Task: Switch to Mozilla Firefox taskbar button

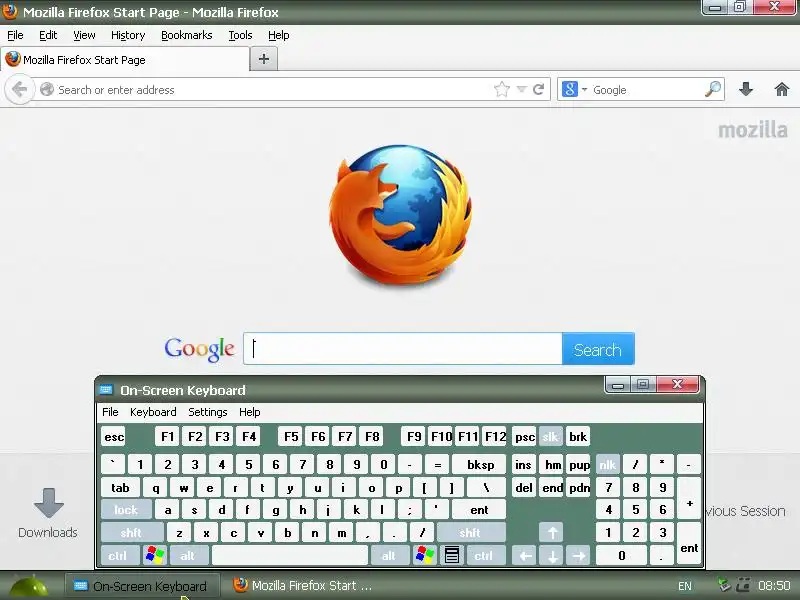Action: pos(302,586)
